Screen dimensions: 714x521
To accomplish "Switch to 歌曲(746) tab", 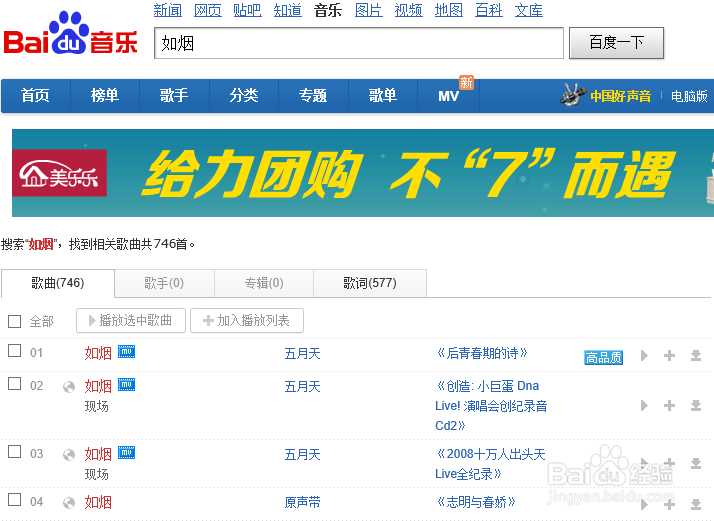I will (x=58, y=283).
